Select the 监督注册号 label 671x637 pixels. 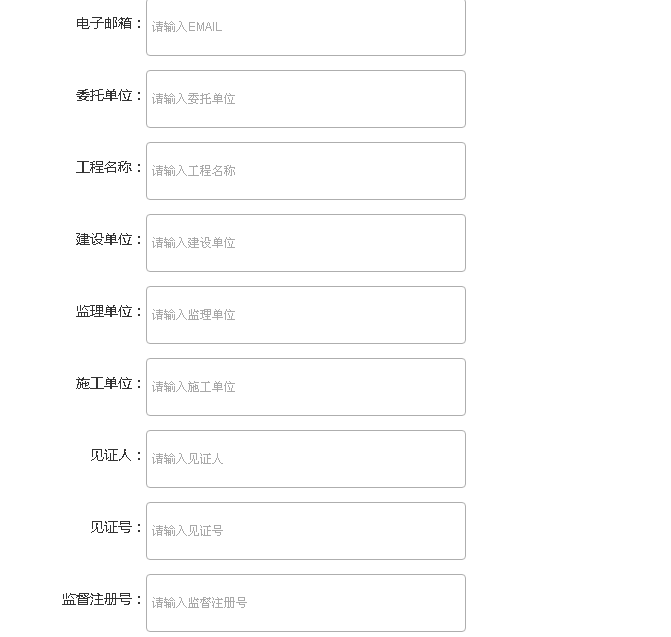pos(97,600)
